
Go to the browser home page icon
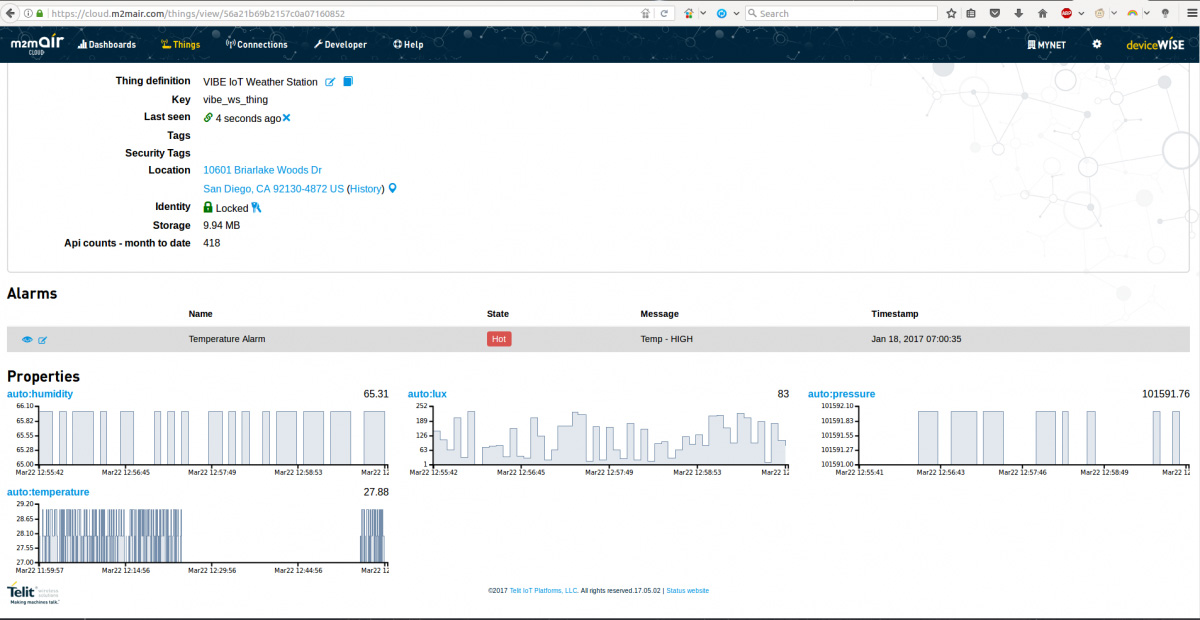pos(1043,14)
